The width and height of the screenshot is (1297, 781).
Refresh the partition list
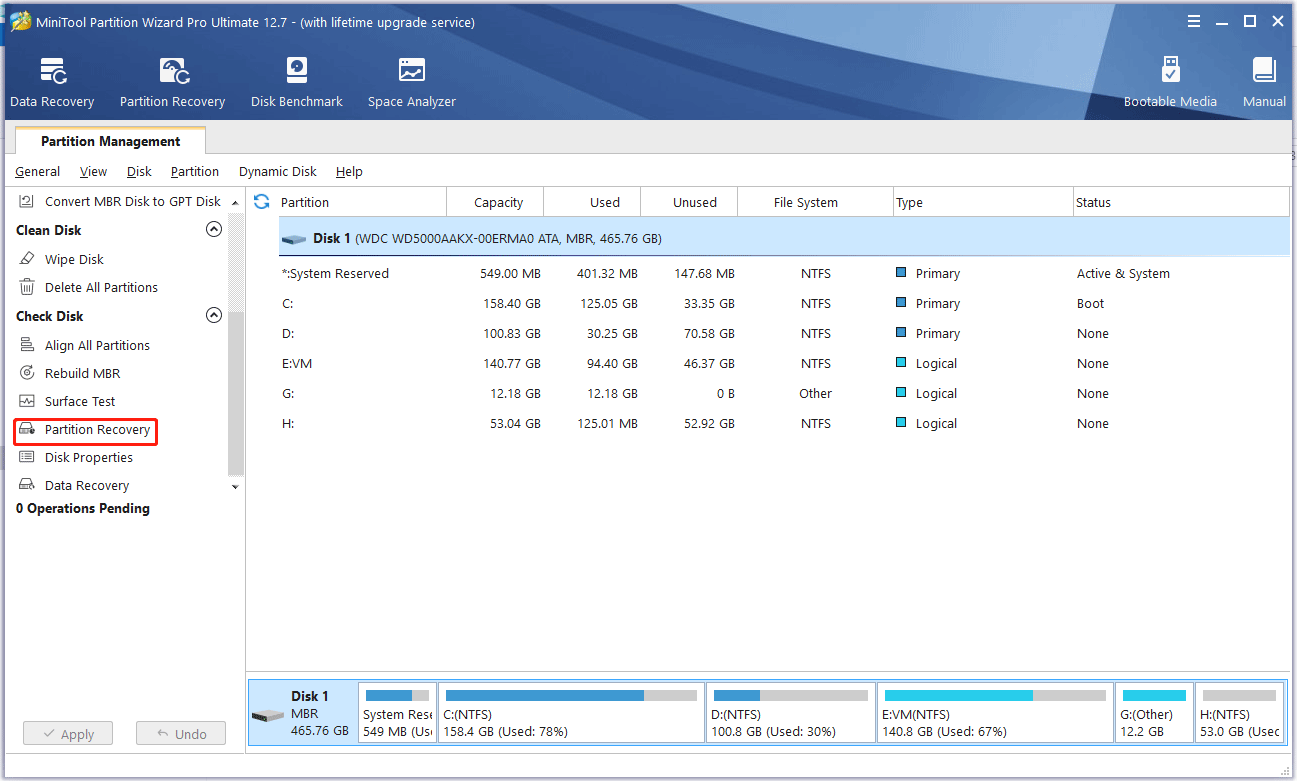[x=260, y=201]
